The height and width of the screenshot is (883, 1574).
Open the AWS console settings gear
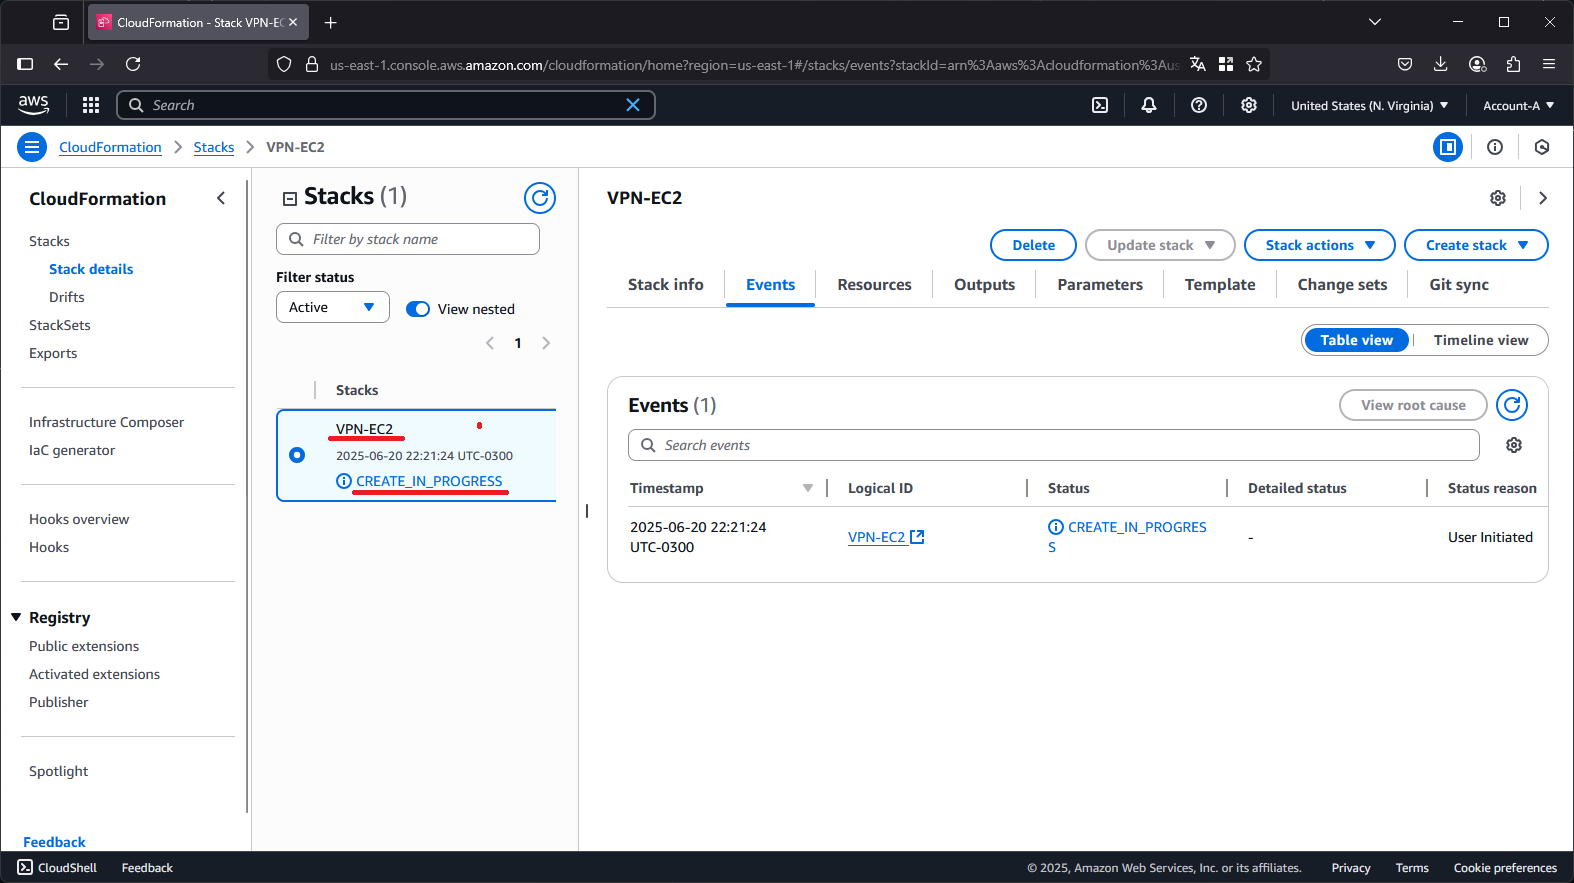coord(1249,105)
